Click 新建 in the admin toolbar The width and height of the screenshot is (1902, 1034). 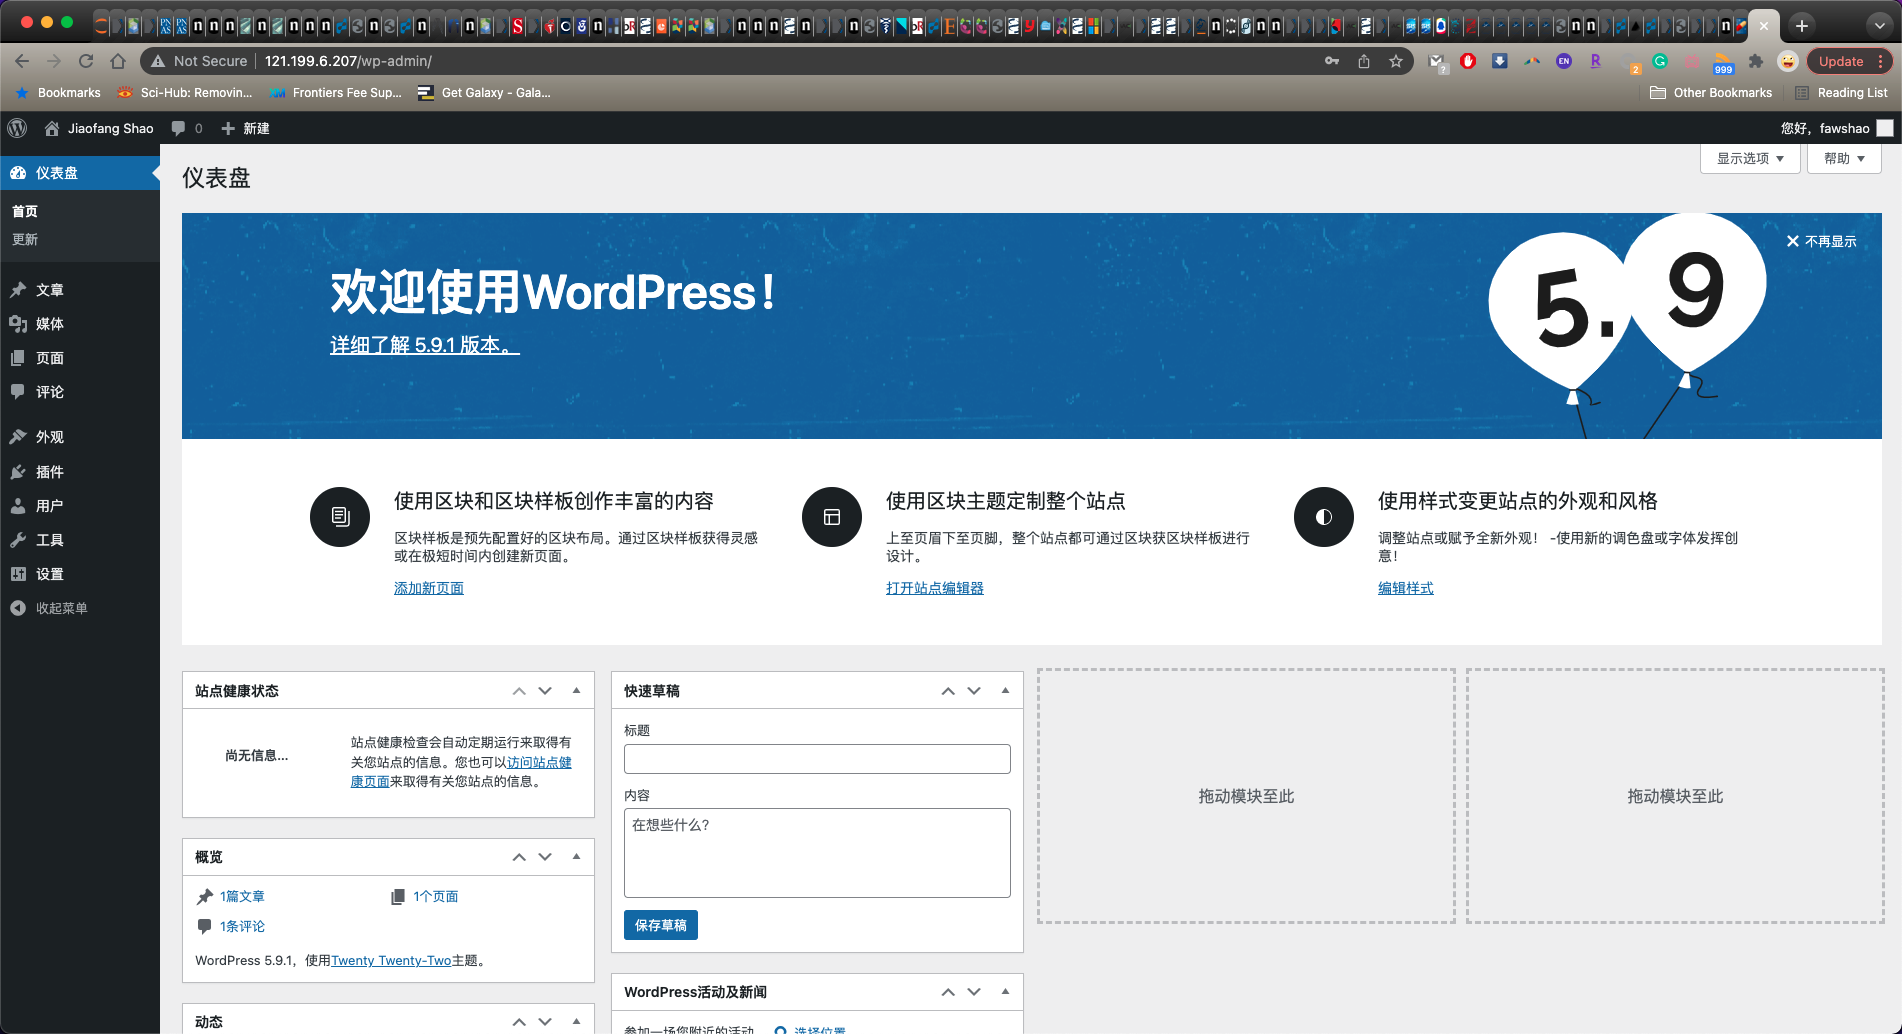[x=245, y=128]
